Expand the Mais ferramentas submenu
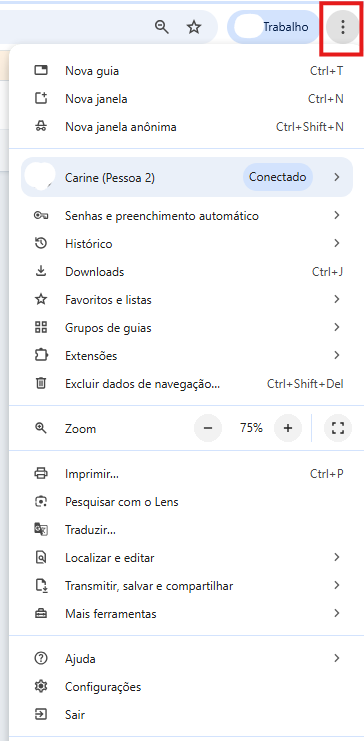Image resolution: width=364 pixels, height=741 pixels. click(x=187, y=614)
